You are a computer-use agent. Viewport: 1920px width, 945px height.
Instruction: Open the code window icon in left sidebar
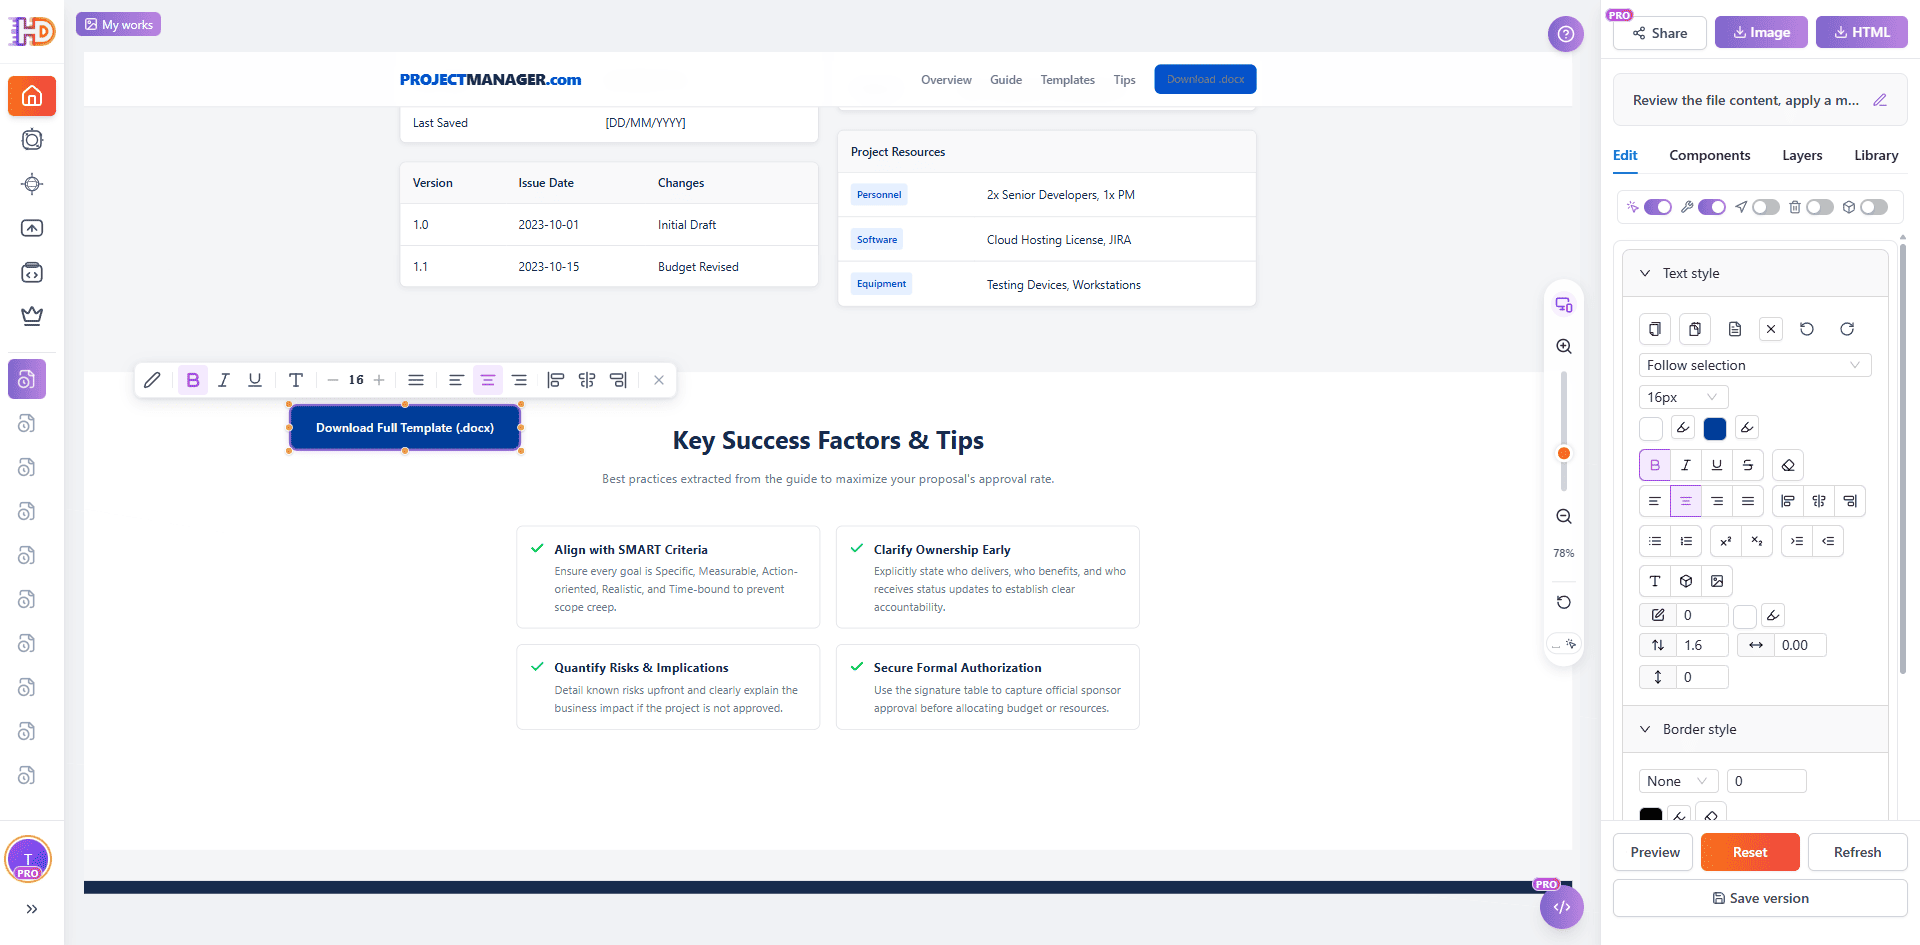[x=32, y=272]
